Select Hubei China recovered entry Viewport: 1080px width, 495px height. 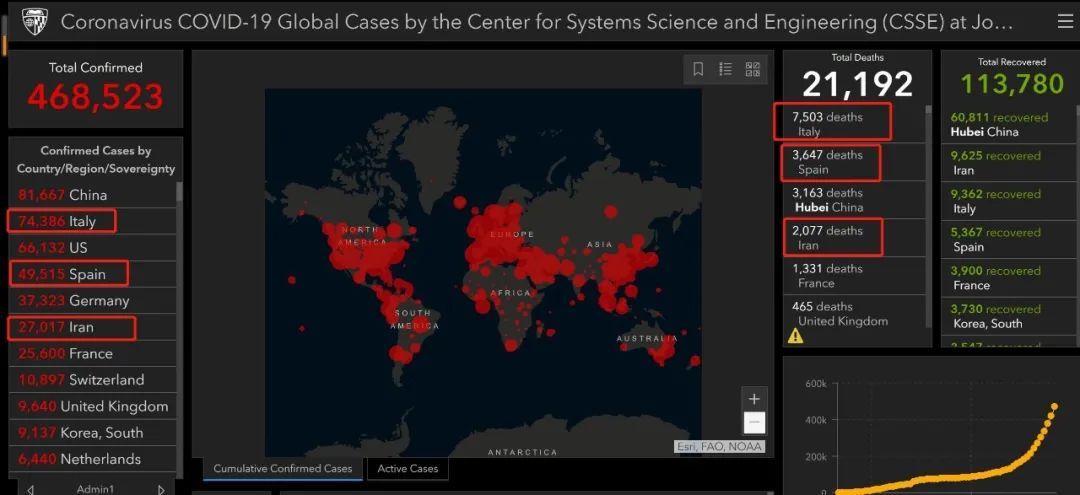coord(1008,125)
